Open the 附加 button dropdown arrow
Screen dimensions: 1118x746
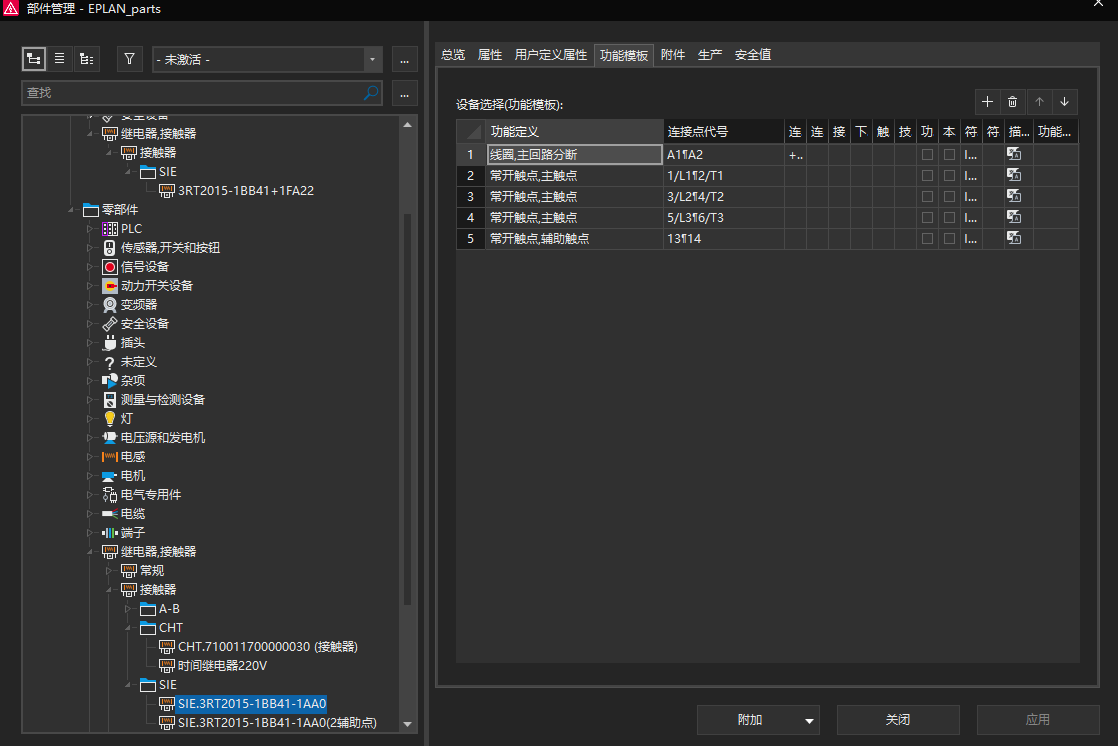[x=809, y=720]
